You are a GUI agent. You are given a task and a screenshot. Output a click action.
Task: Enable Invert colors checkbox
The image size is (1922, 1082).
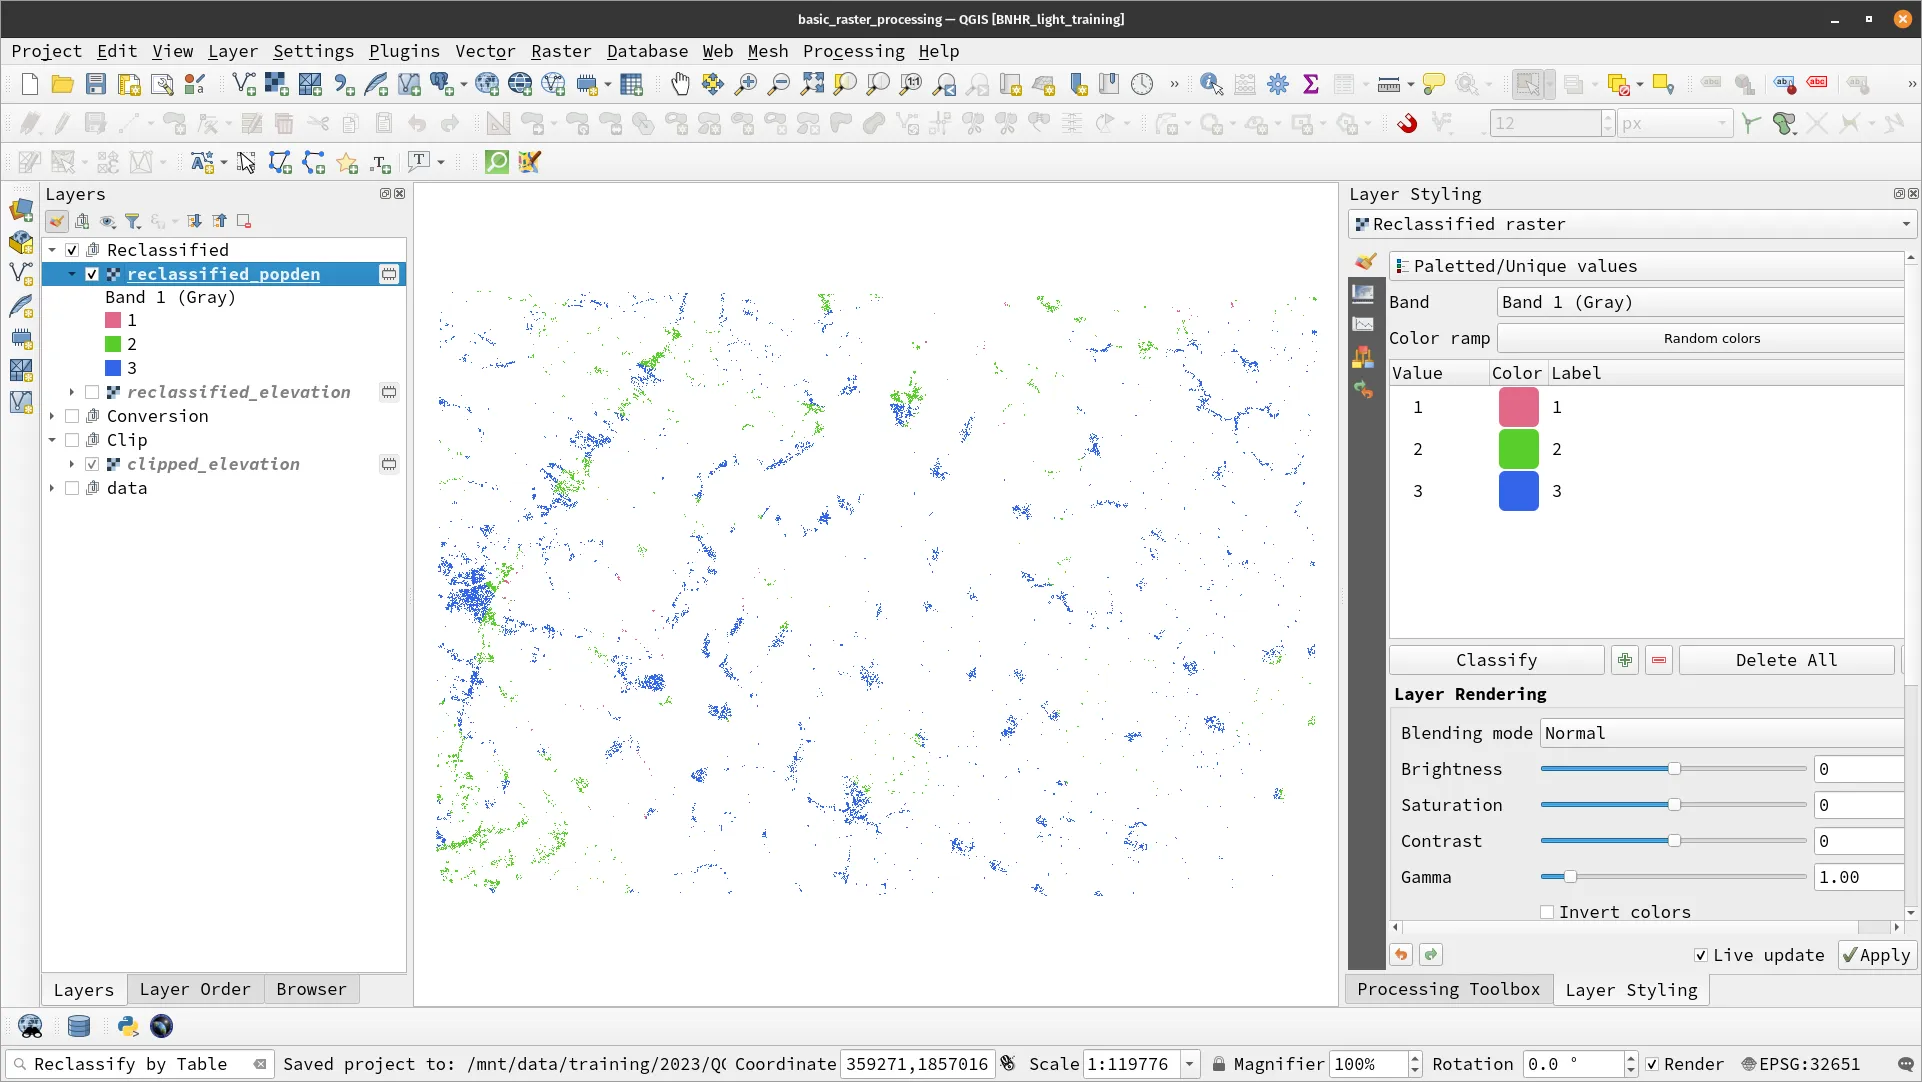pos(1547,912)
